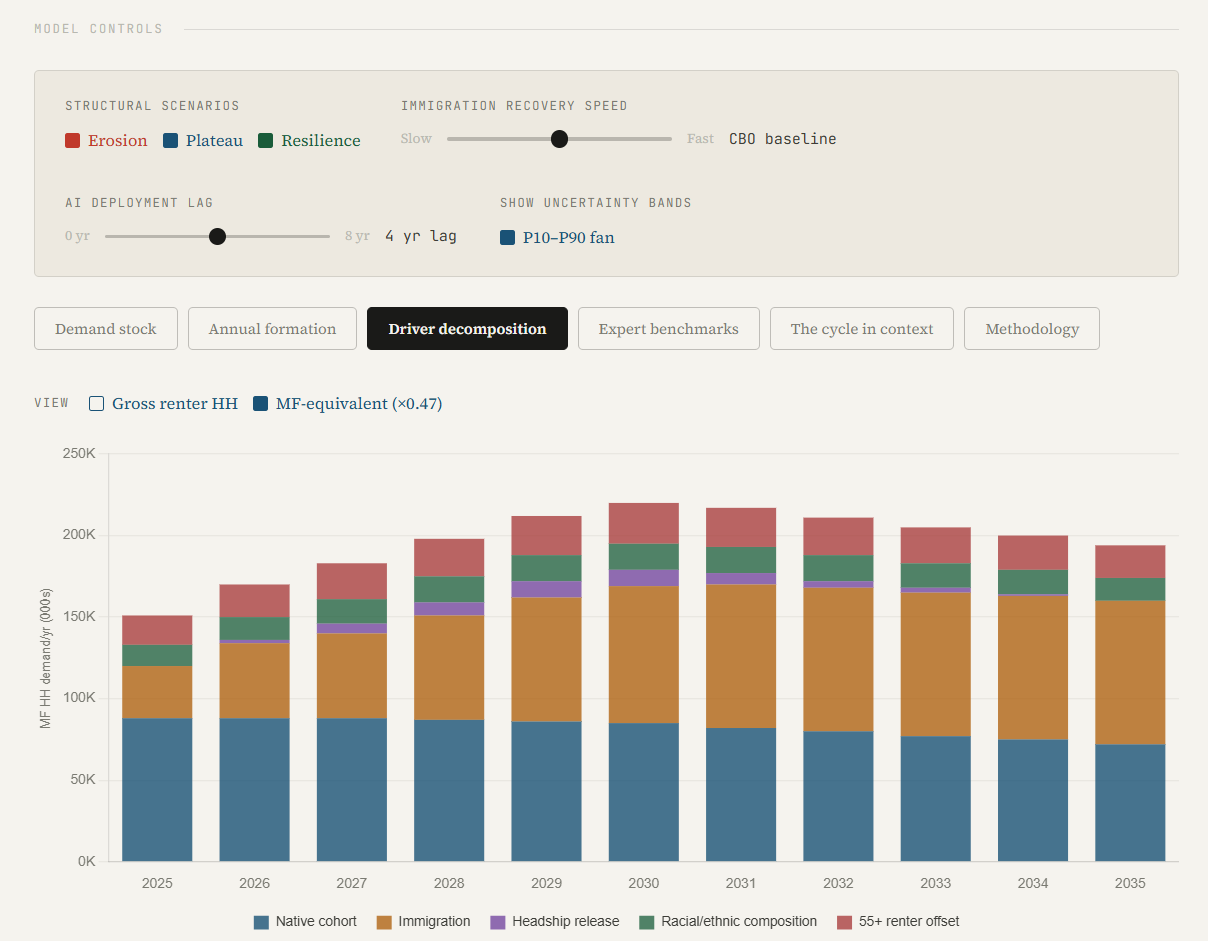Open the Annual formation tab
The image size is (1208, 941).
click(272, 329)
